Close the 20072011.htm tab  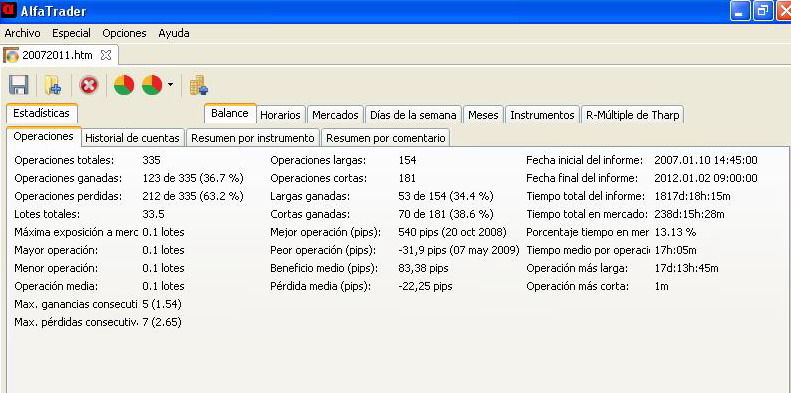tap(106, 55)
